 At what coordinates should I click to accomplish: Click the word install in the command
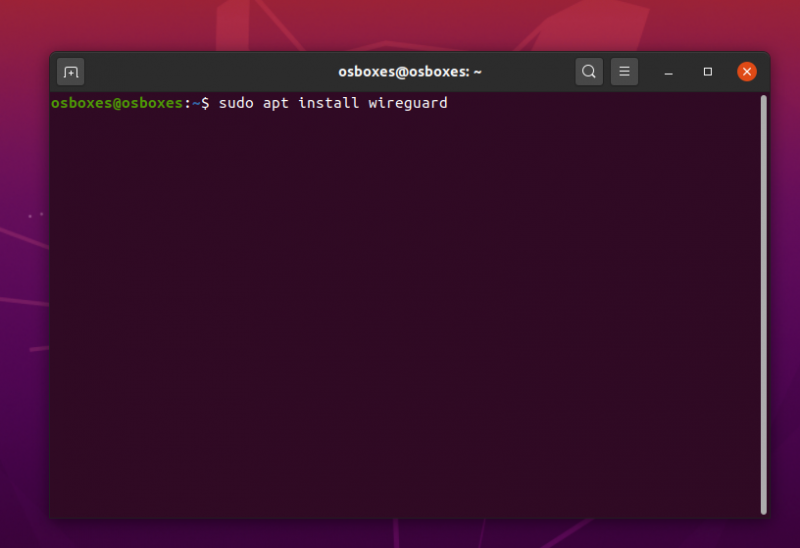pos(327,103)
